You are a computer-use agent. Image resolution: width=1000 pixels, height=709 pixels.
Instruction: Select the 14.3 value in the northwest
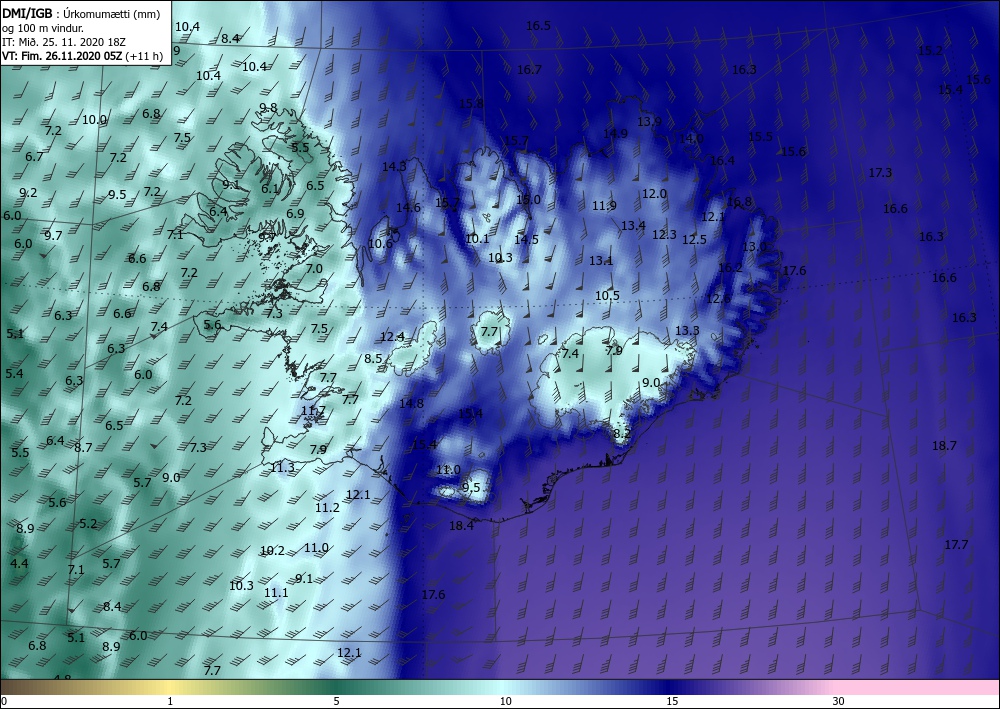(394, 167)
